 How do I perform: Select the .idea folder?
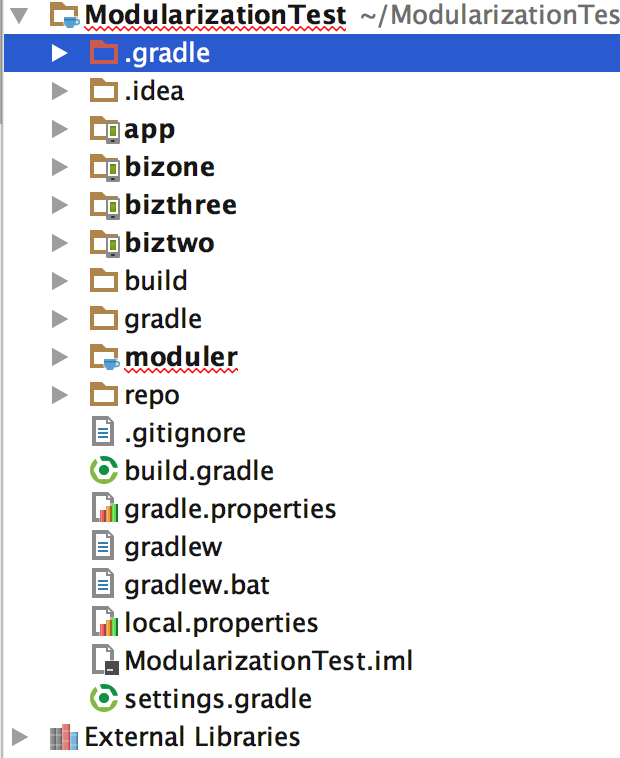pyautogui.click(x=154, y=91)
